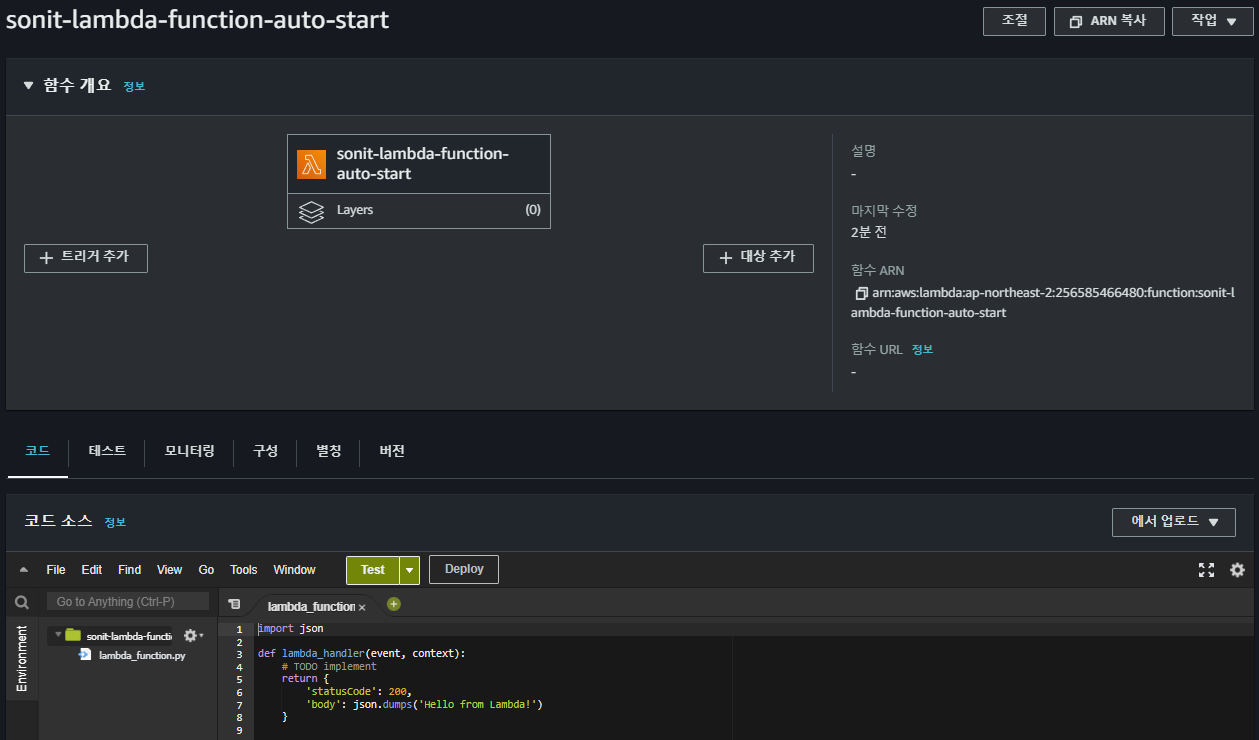The image size is (1259, 740).
Task: Switch to the 버전 tab
Action: pos(392,451)
